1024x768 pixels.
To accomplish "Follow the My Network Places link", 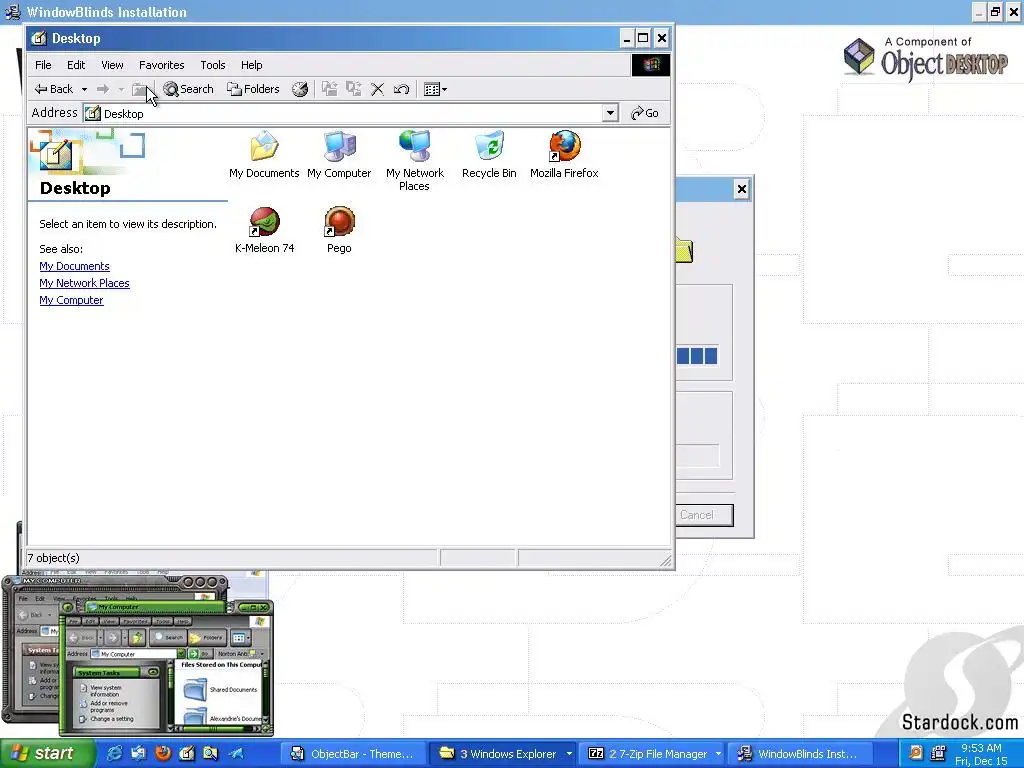I will click(84, 283).
